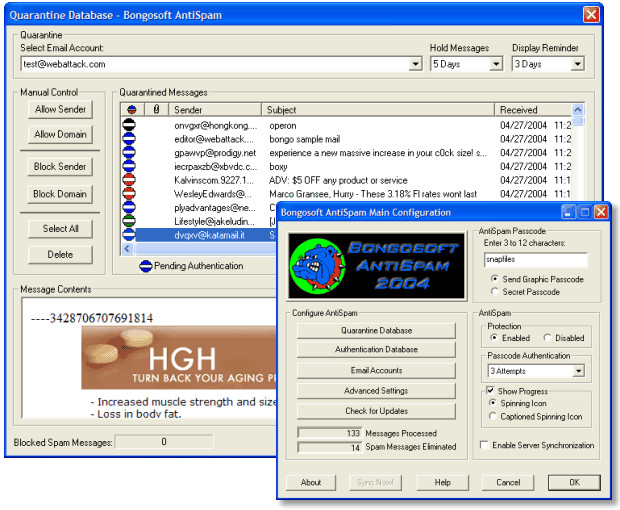The height and width of the screenshot is (510, 620).
Task: Sort messages by Received column
Action: (533, 110)
